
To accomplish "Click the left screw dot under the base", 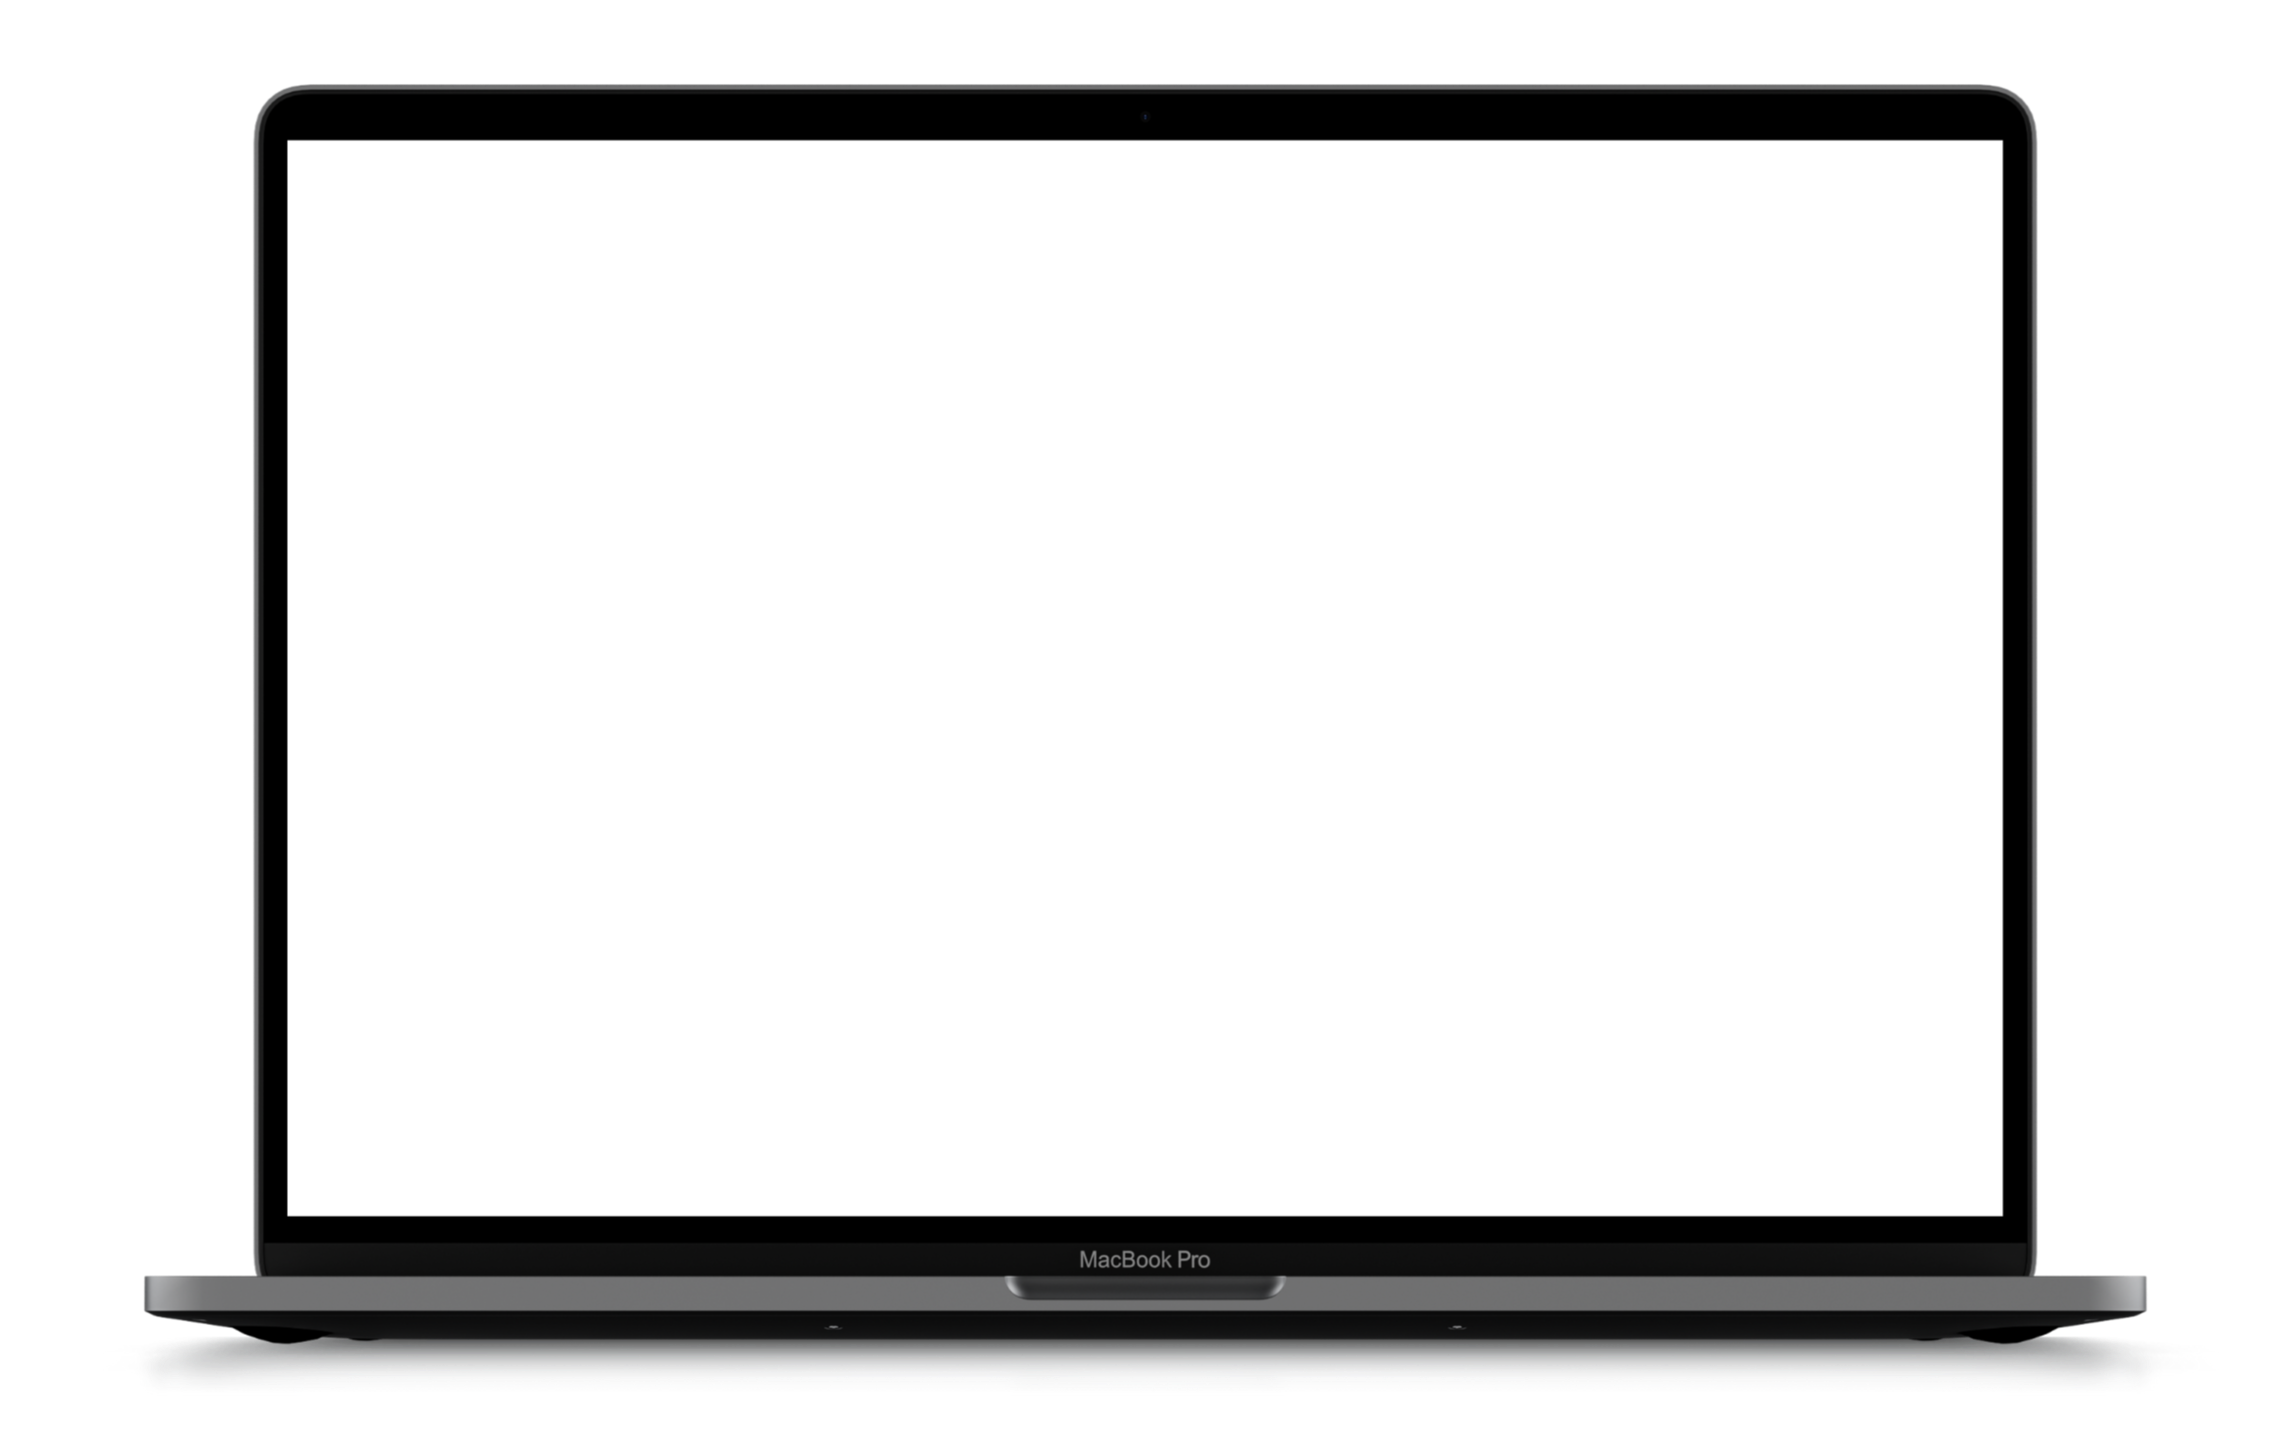I will pos(833,1327).
